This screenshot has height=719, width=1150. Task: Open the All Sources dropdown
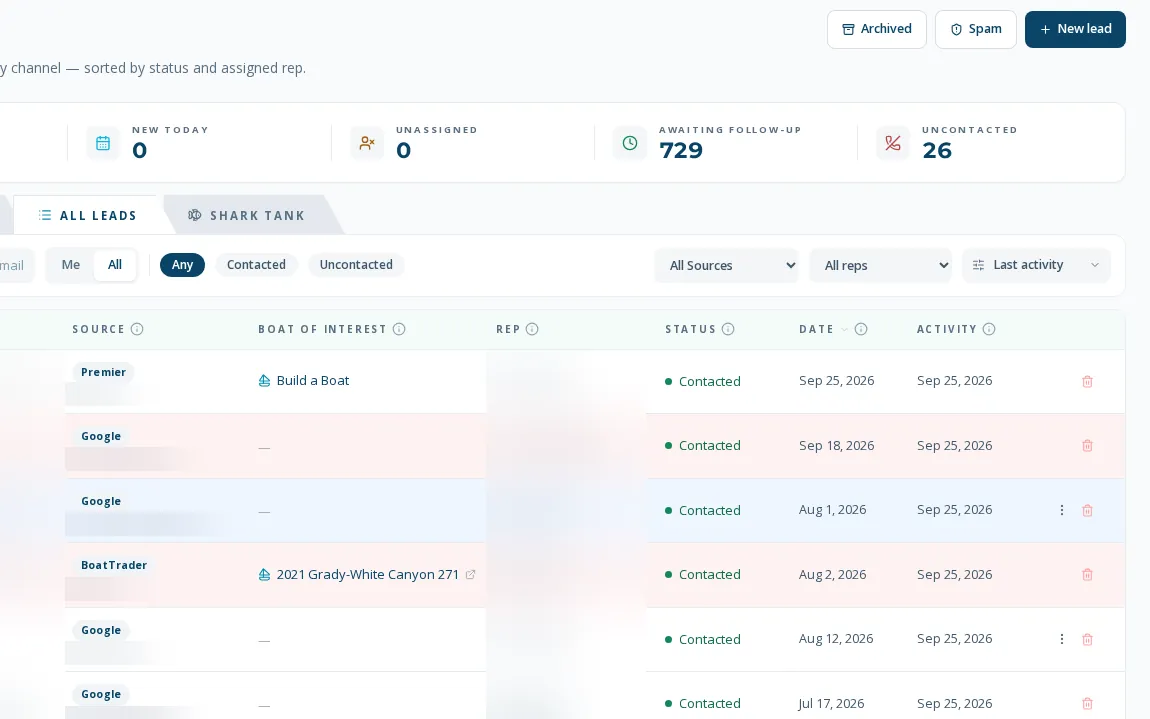point(726,266)
